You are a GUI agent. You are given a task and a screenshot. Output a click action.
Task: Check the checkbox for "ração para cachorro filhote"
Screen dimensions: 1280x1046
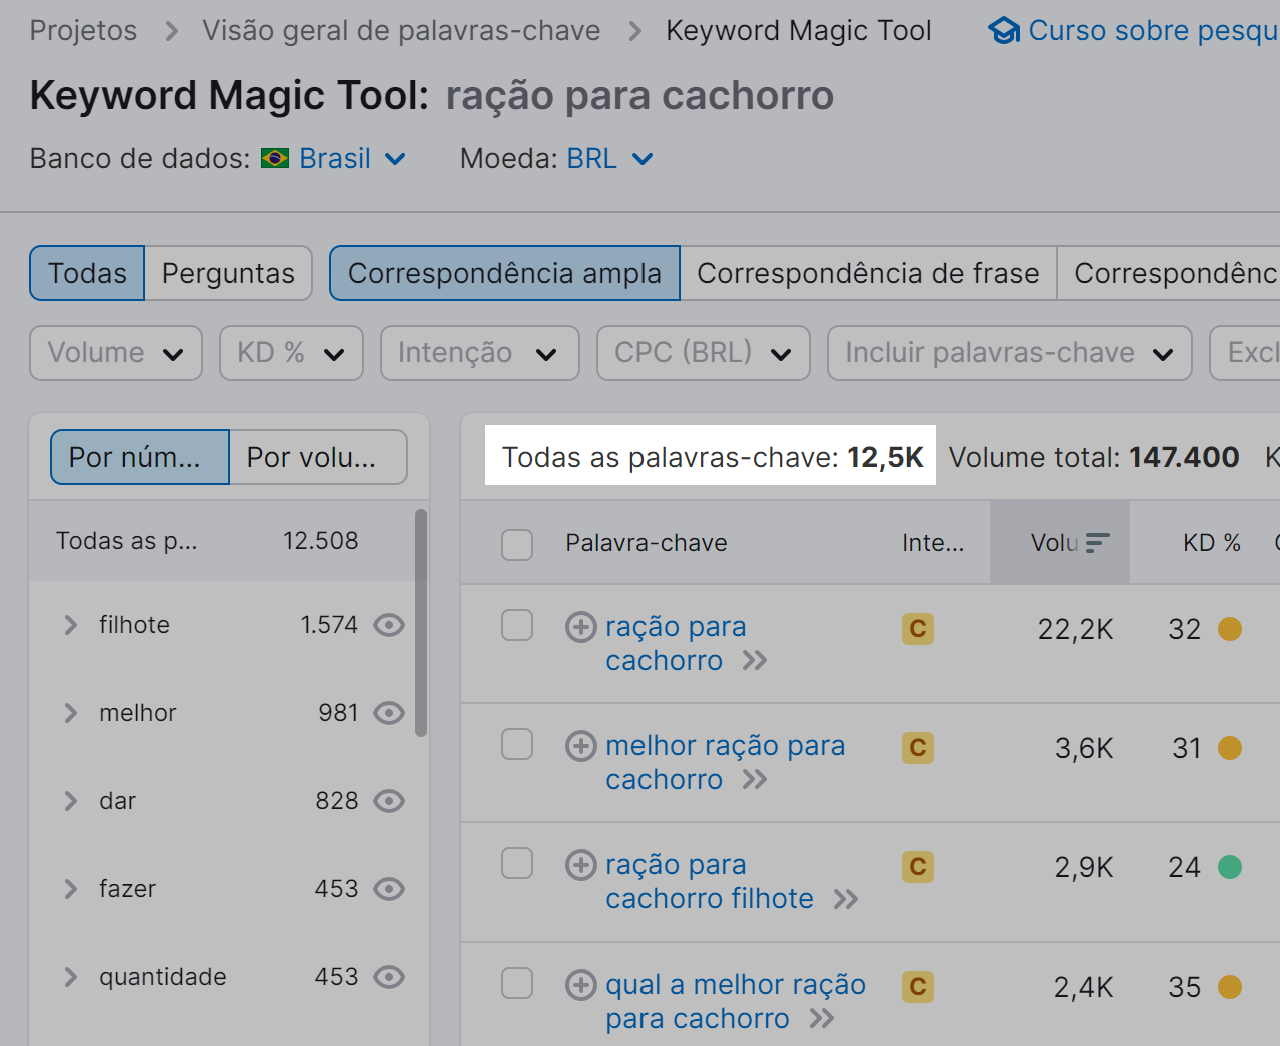click(517, 864)
